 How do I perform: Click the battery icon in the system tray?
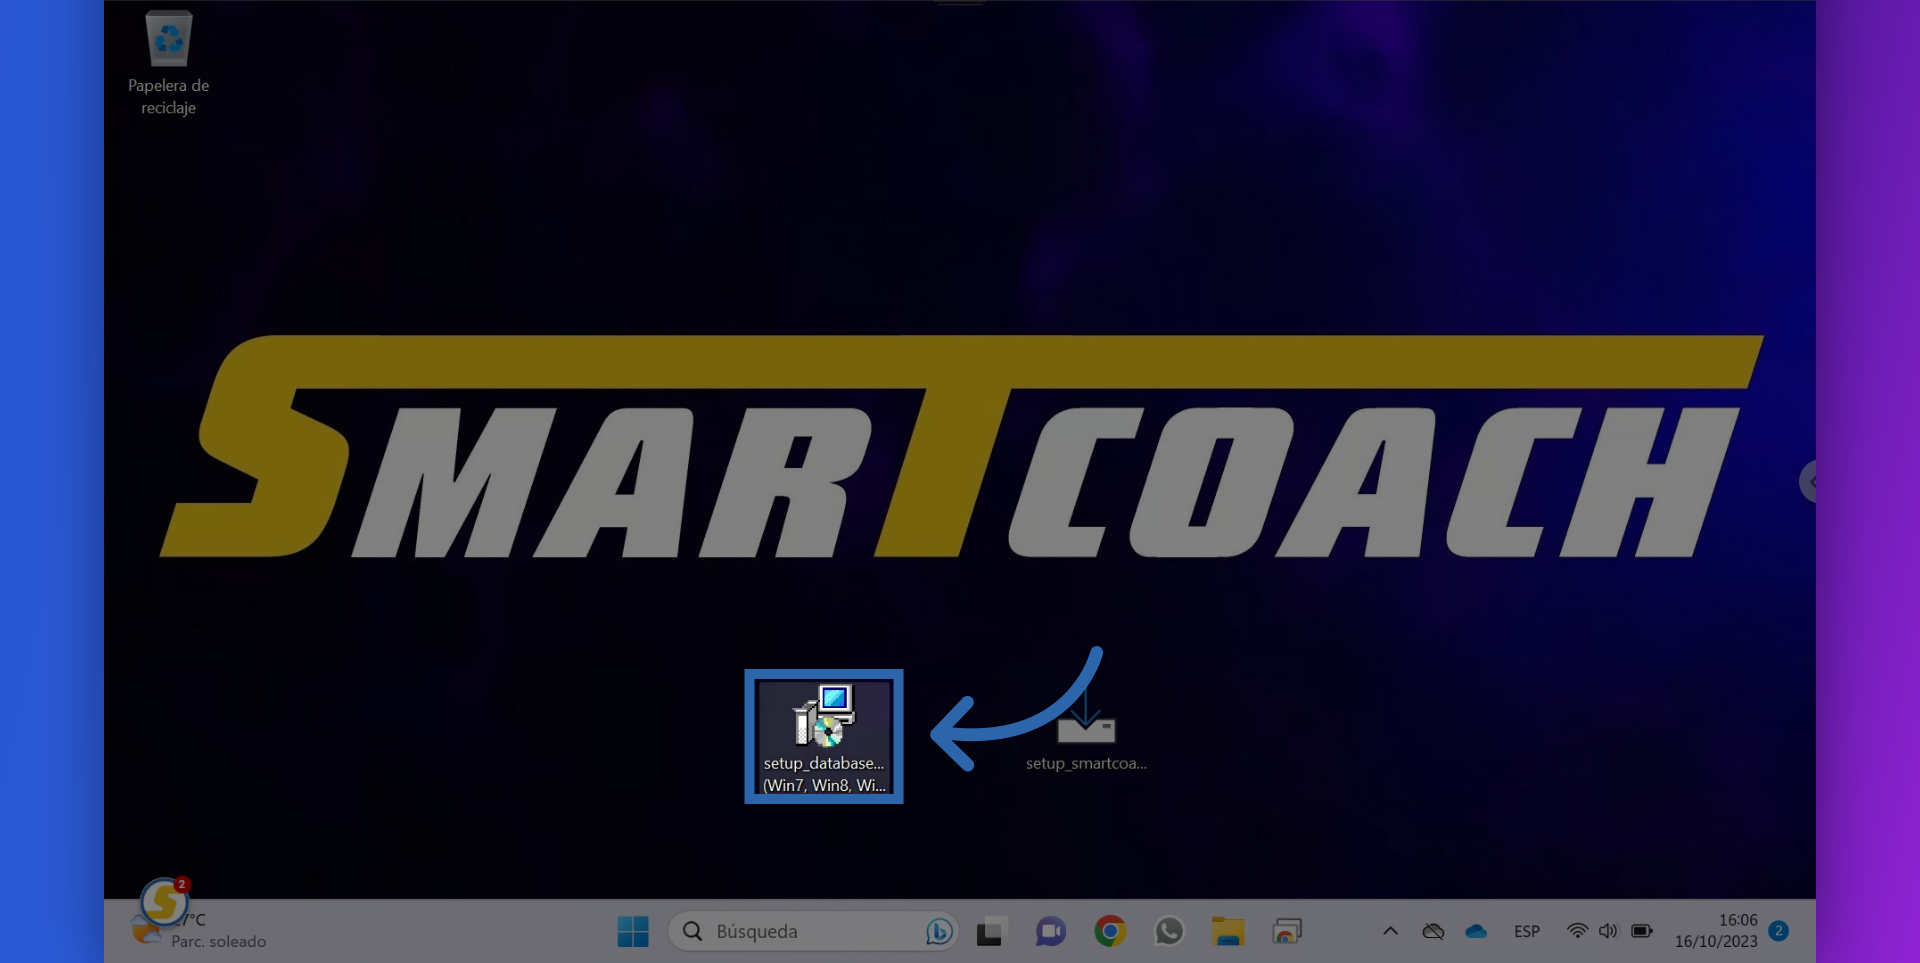point(1642,931)
